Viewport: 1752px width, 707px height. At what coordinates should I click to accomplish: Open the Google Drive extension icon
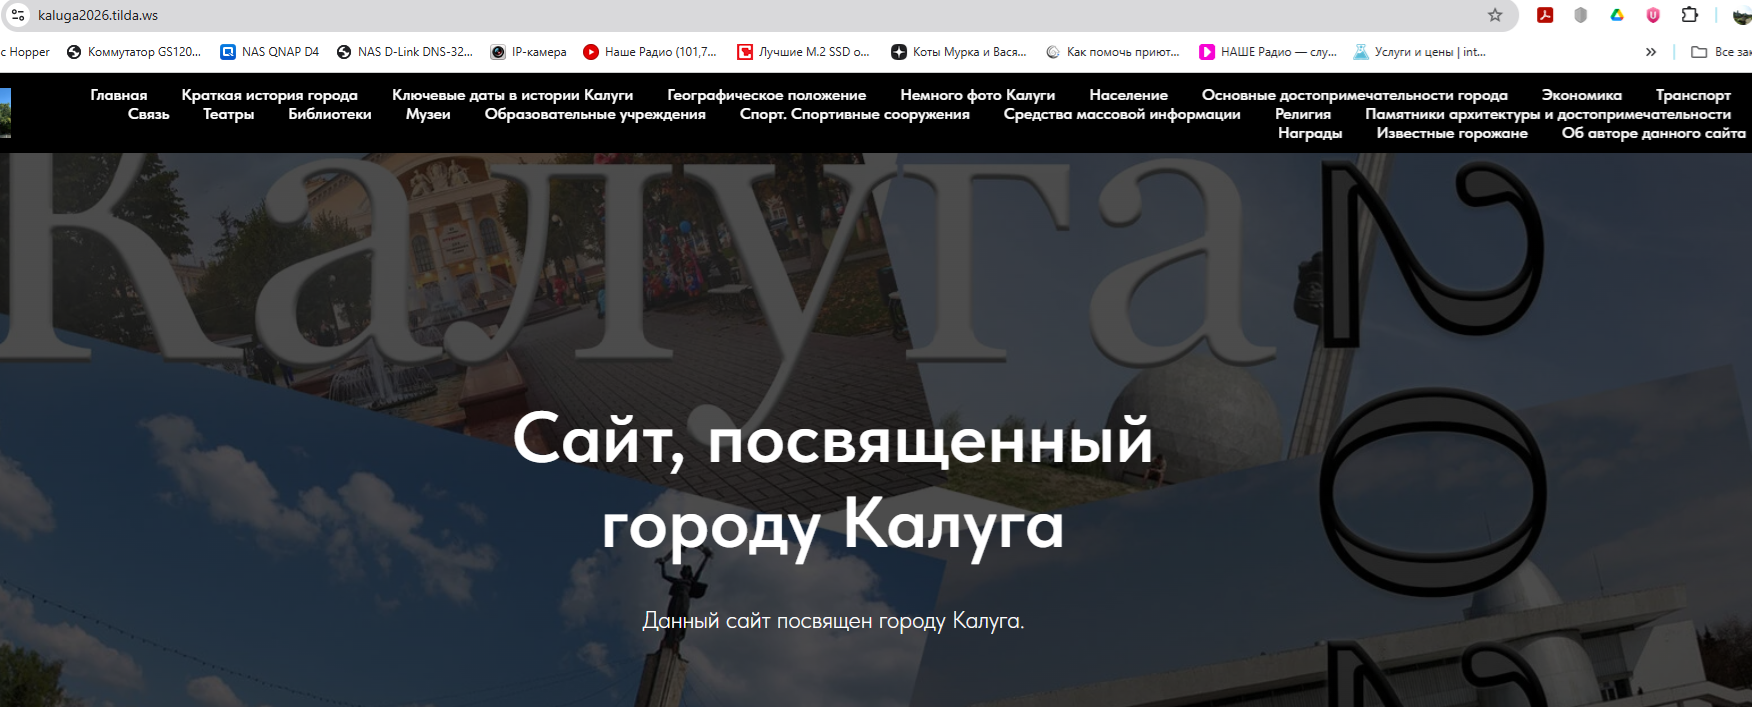click(x=1617, y=15)
